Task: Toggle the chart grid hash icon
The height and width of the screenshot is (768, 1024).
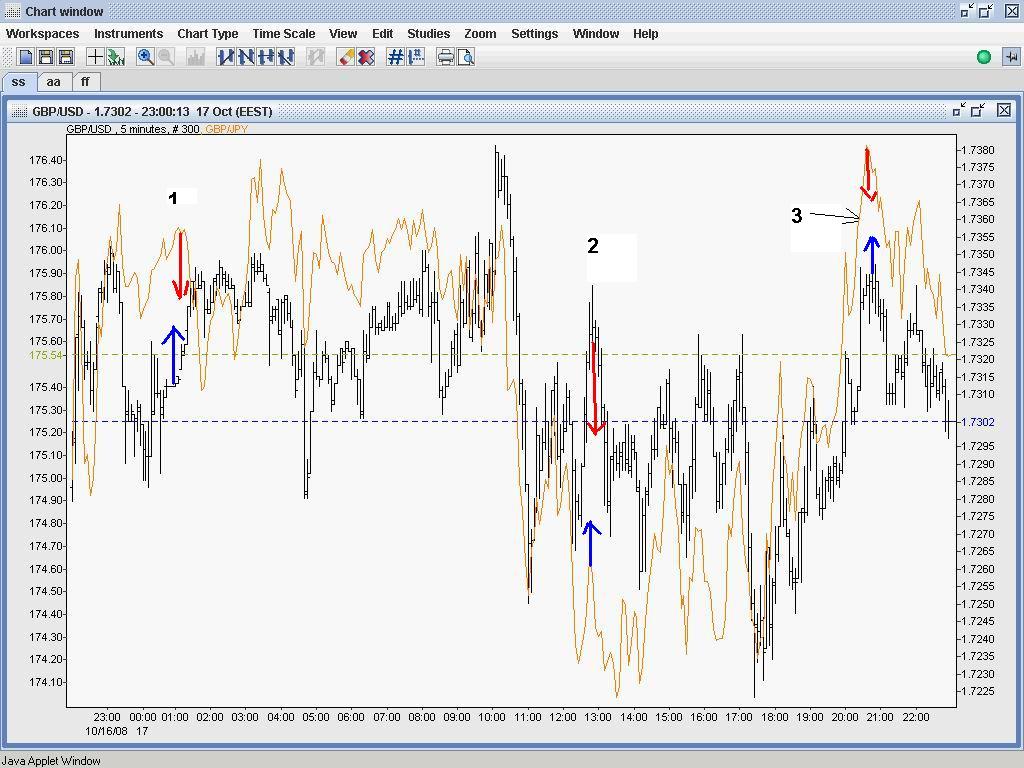Action: tap(396, 57)
